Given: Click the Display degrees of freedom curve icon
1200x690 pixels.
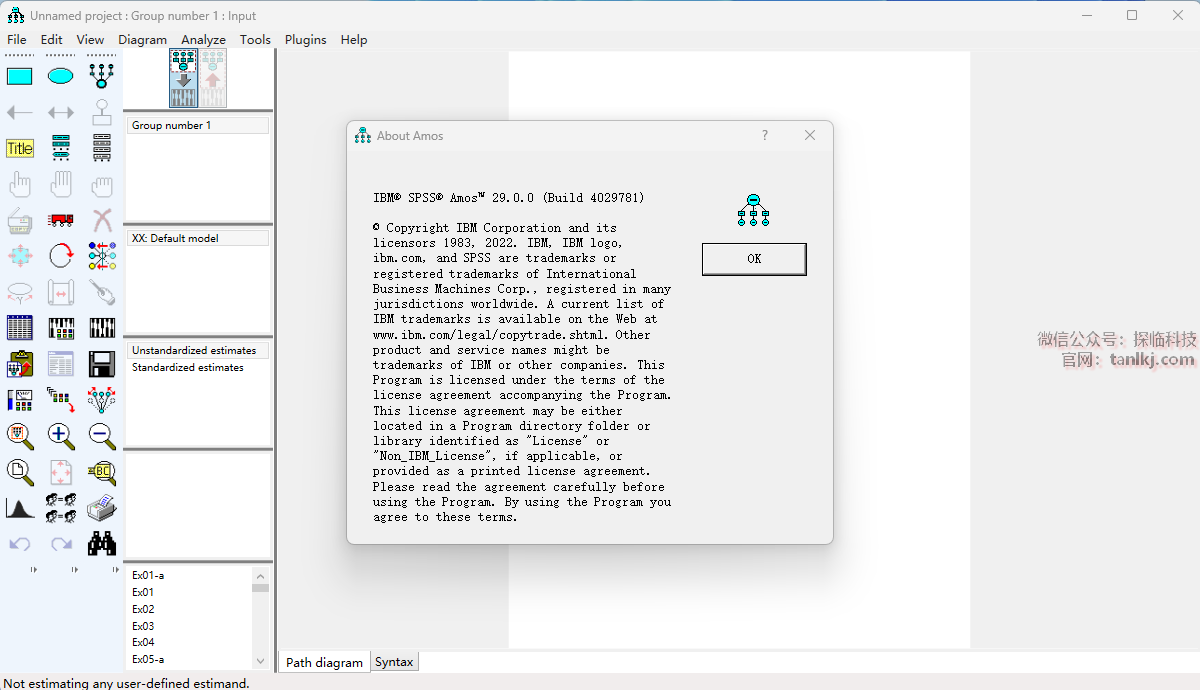Looking at the screenshot, I should click(x=20, y=508).
